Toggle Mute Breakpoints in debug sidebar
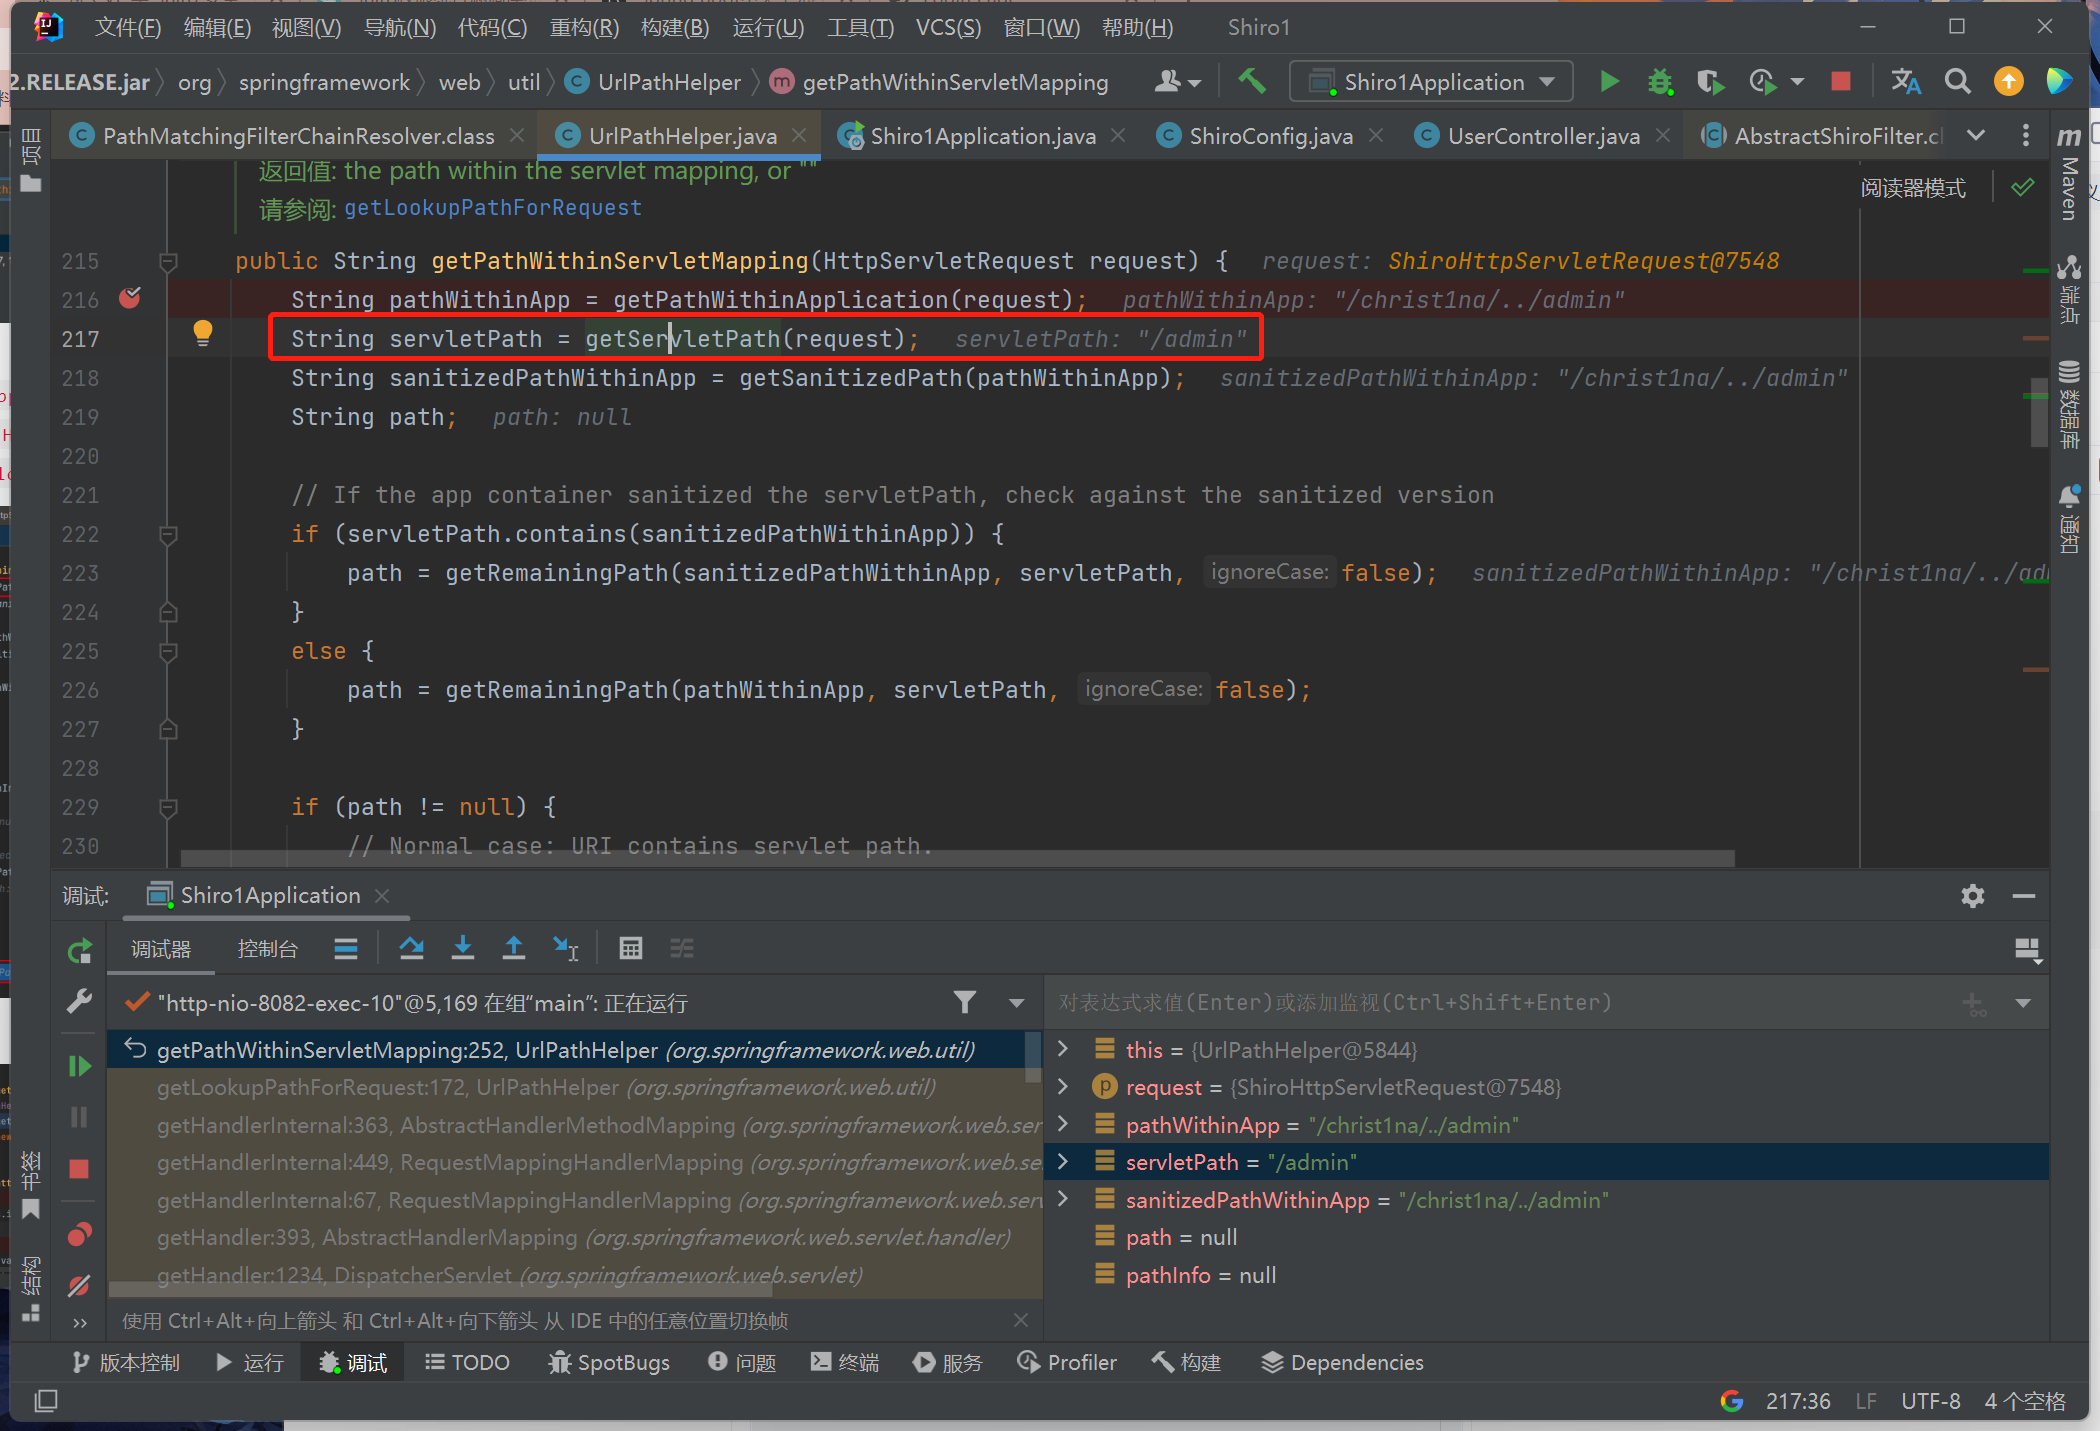 tap(79, 1285)
